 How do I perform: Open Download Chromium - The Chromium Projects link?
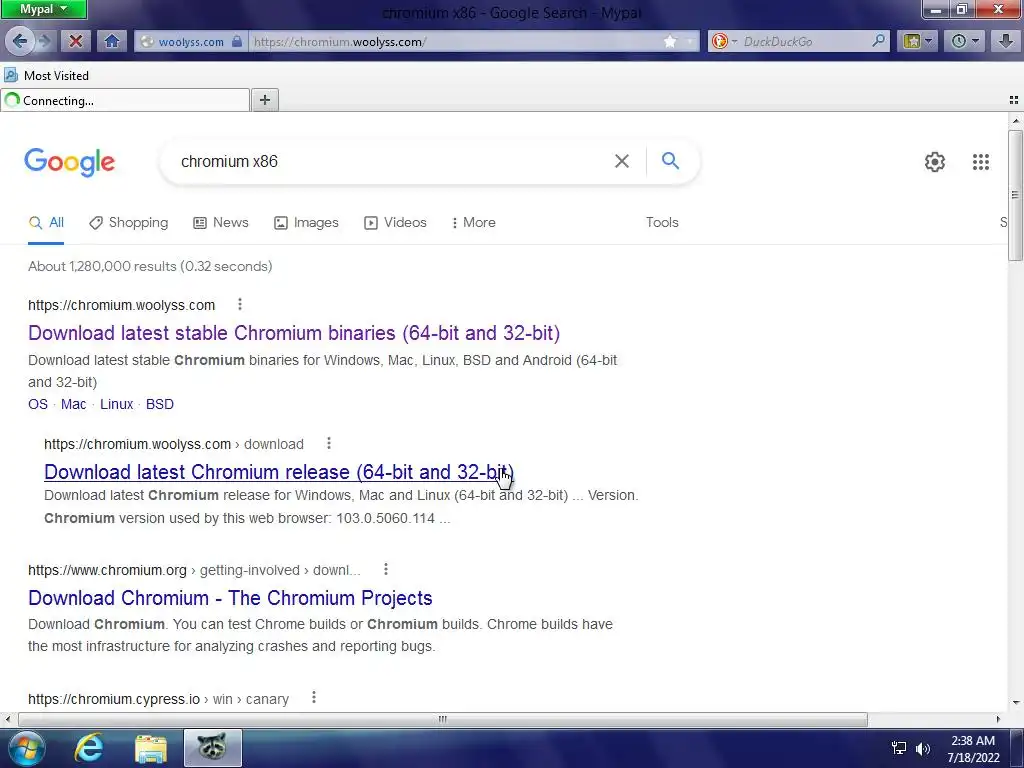click(x=230, y=598)
